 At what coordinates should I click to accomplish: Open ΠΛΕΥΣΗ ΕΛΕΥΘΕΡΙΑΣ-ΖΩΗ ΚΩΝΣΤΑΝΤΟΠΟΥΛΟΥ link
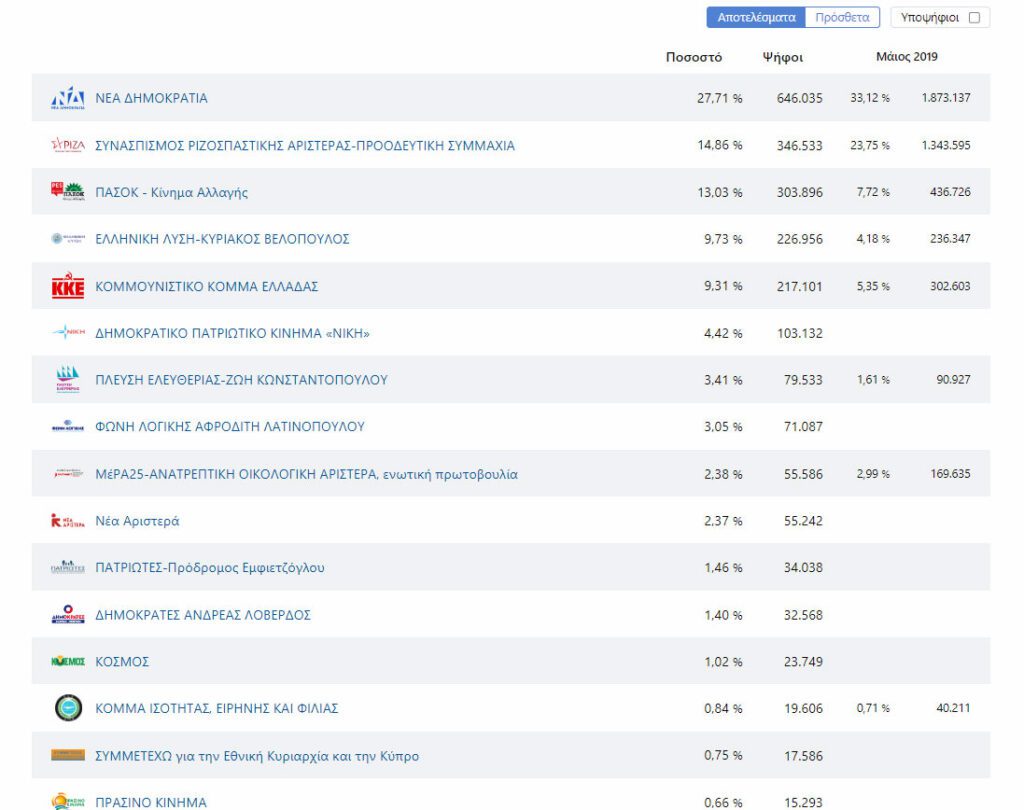[242, 380]
